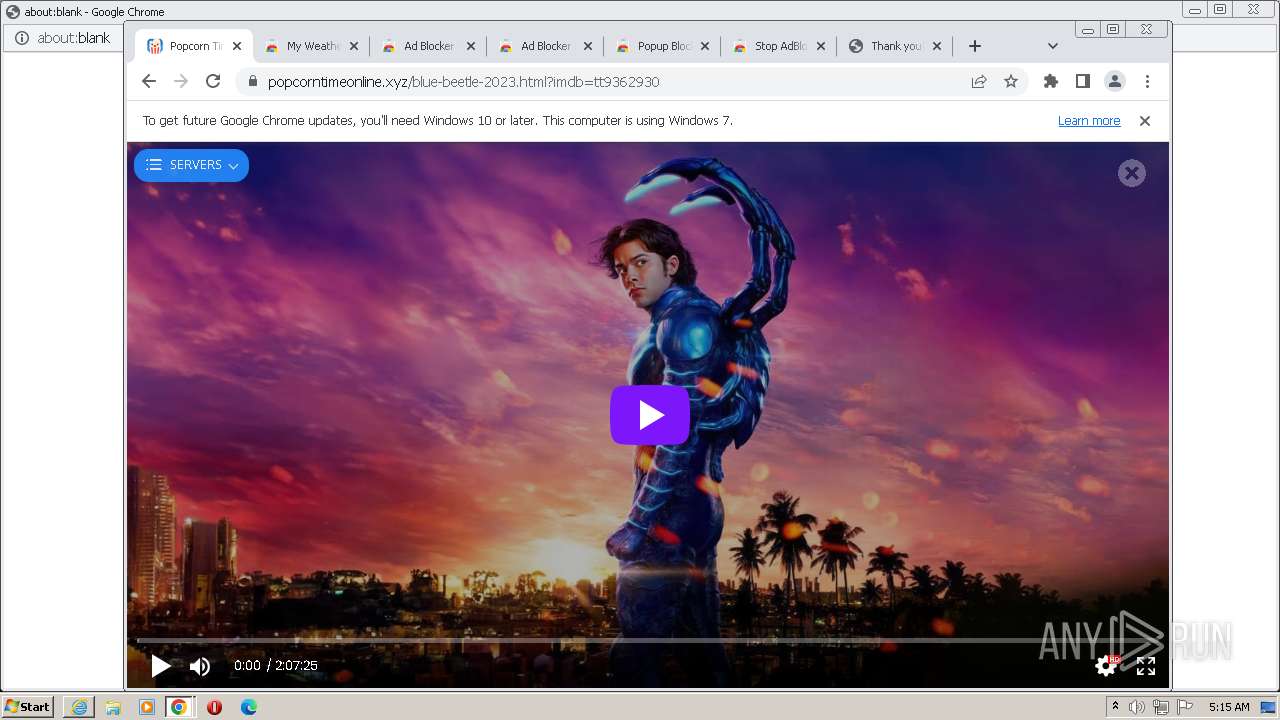Click the large purple play button

(650, 415)
